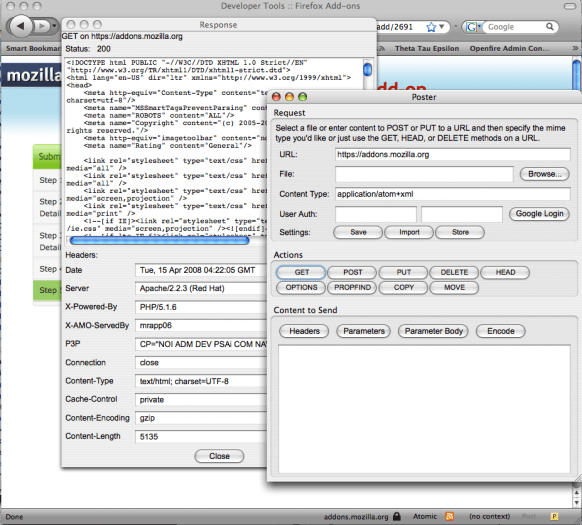Click the Content Type field in Poster

452,194
